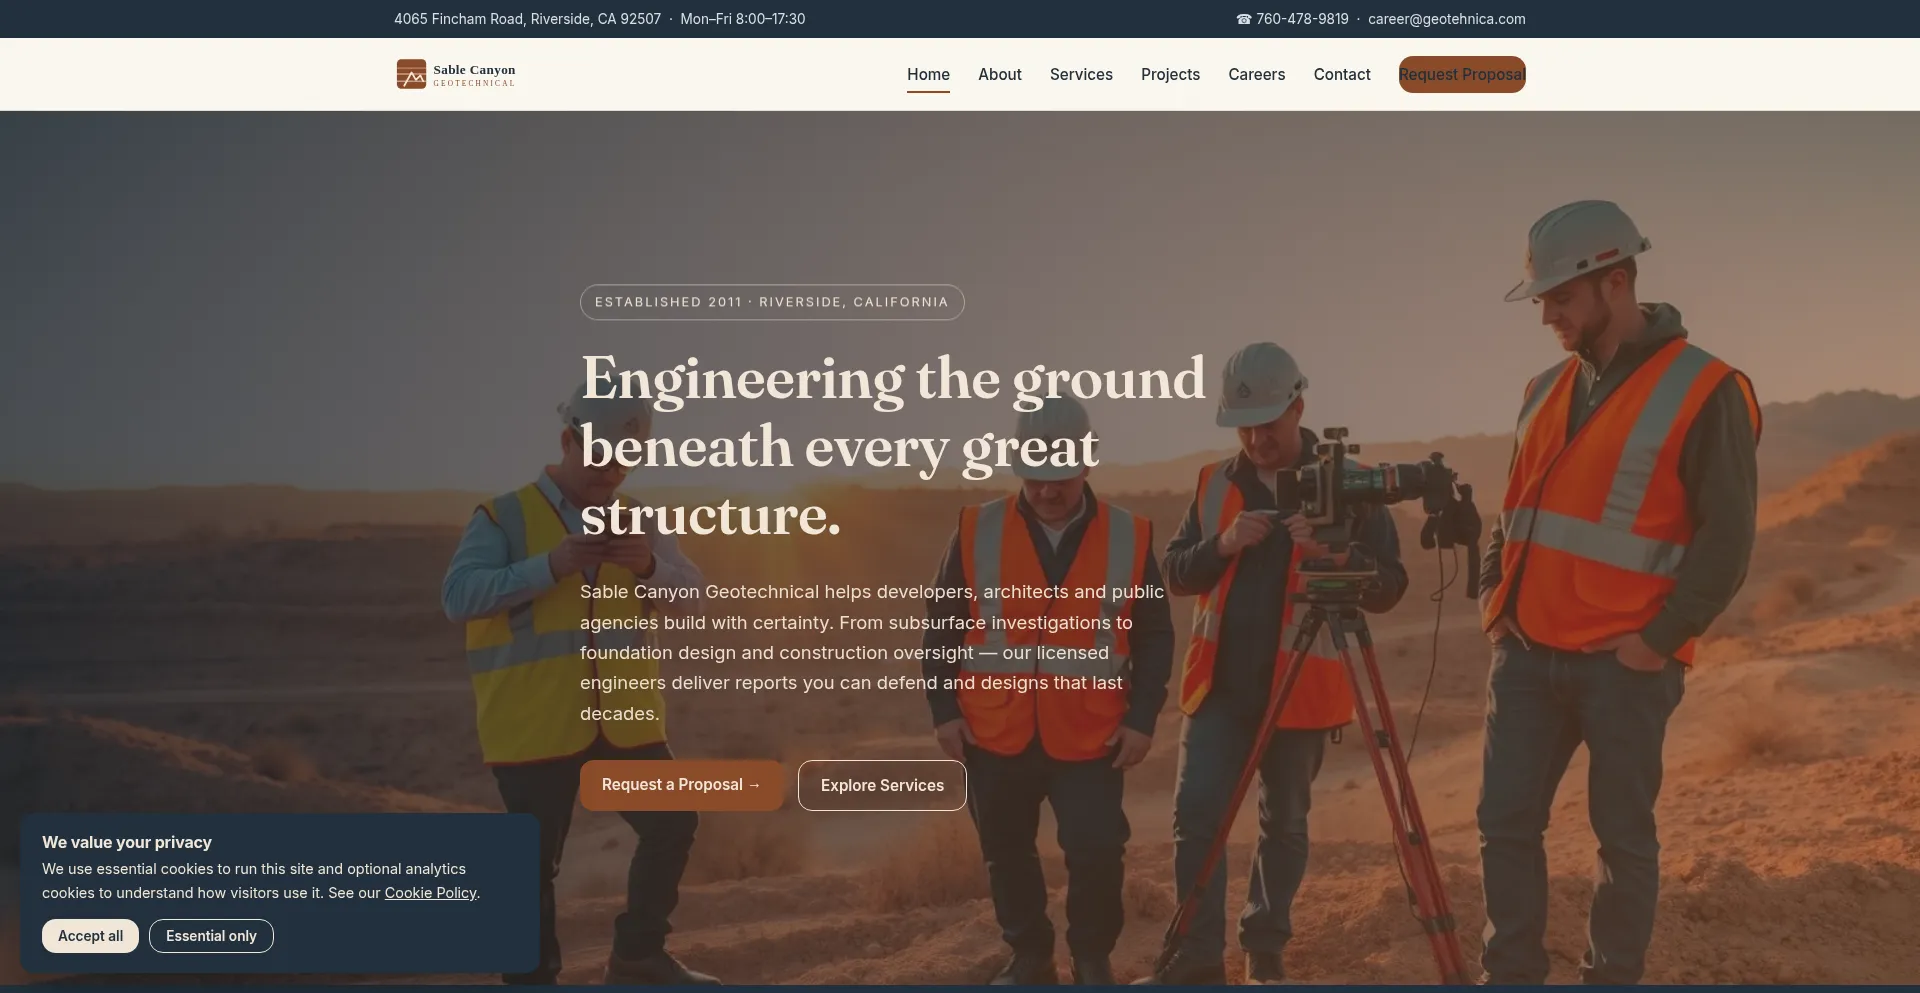1920x993 pixels.
Task: Accept all cookies
Action: [90, 936]
